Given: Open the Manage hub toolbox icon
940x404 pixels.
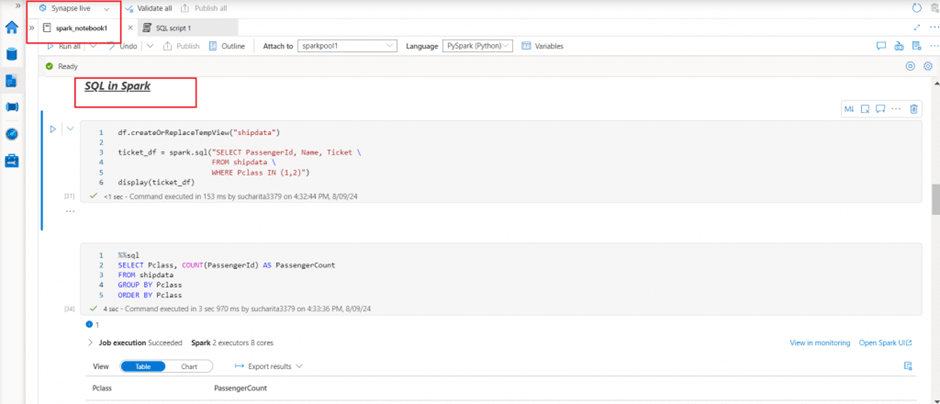Looking at the screenshot, I should click(12, 161).
